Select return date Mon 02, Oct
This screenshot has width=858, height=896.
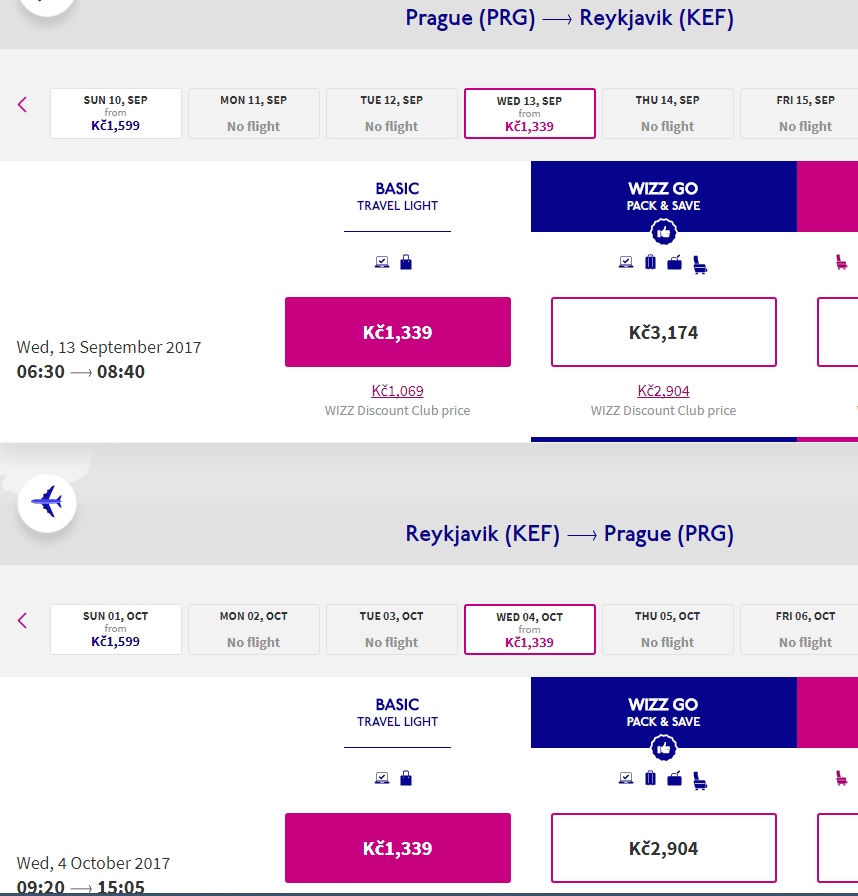coord(254,629)
